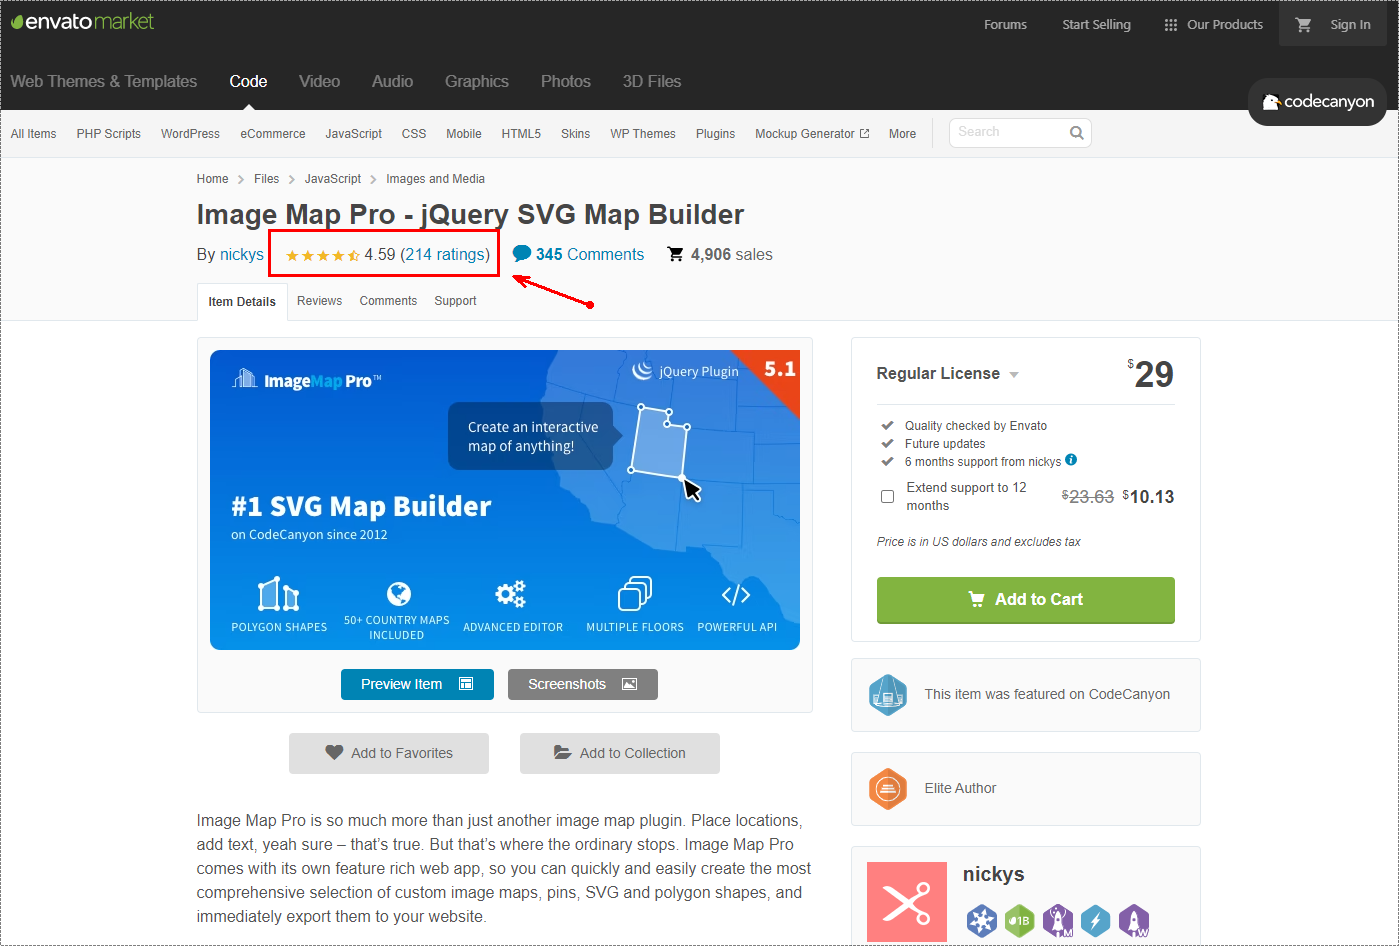Switch to the Support tab
Viewport: 1399px width, 946px height.
(455, 301)
